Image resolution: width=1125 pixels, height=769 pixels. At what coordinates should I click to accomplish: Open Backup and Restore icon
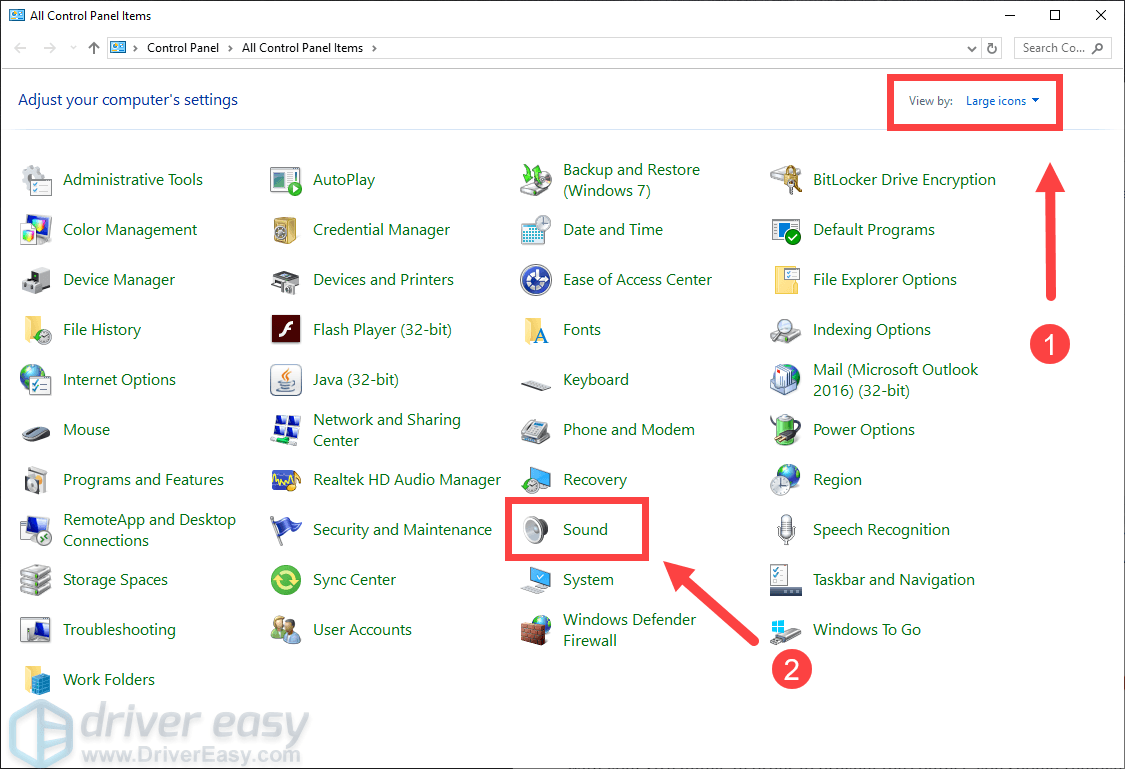(535, 180)
